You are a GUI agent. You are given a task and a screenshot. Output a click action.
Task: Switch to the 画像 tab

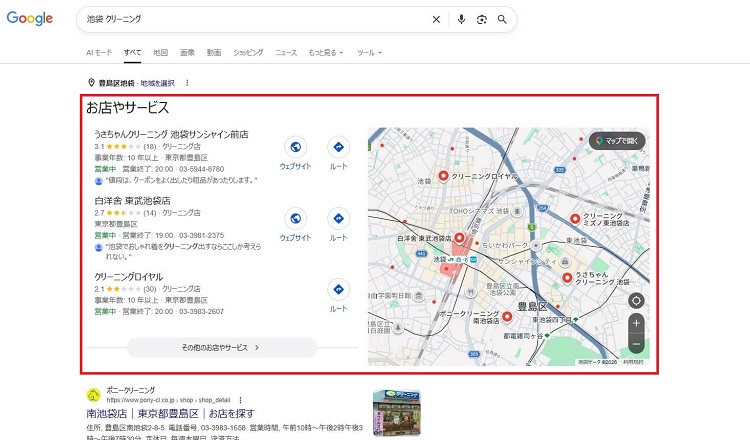(187, 53)
